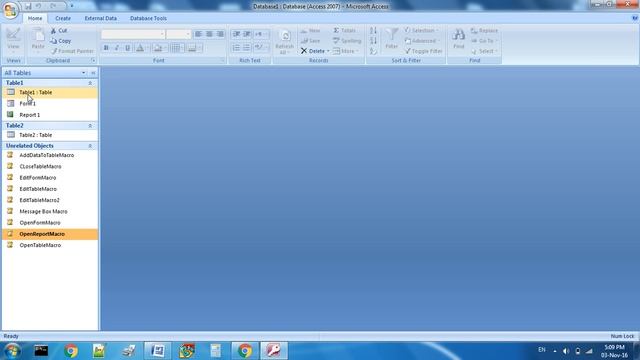This screenshot has width=640, height=360.
Task: Open the More dropdown in Records
Action: [346, 51]
